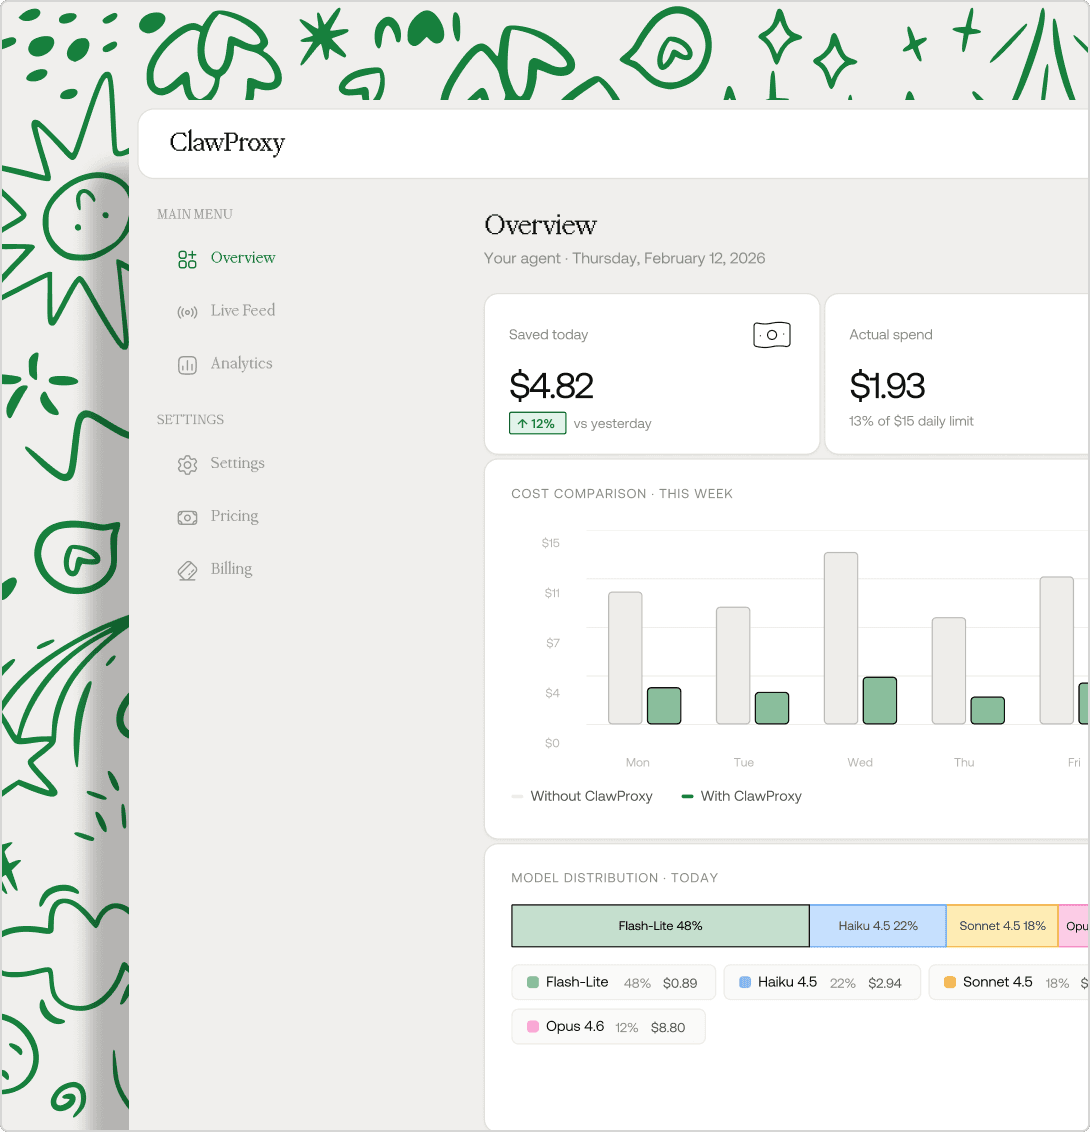Select the Haiku 4.5 22% bar segment
The image size is (1090, 1132).
(877, 926)
